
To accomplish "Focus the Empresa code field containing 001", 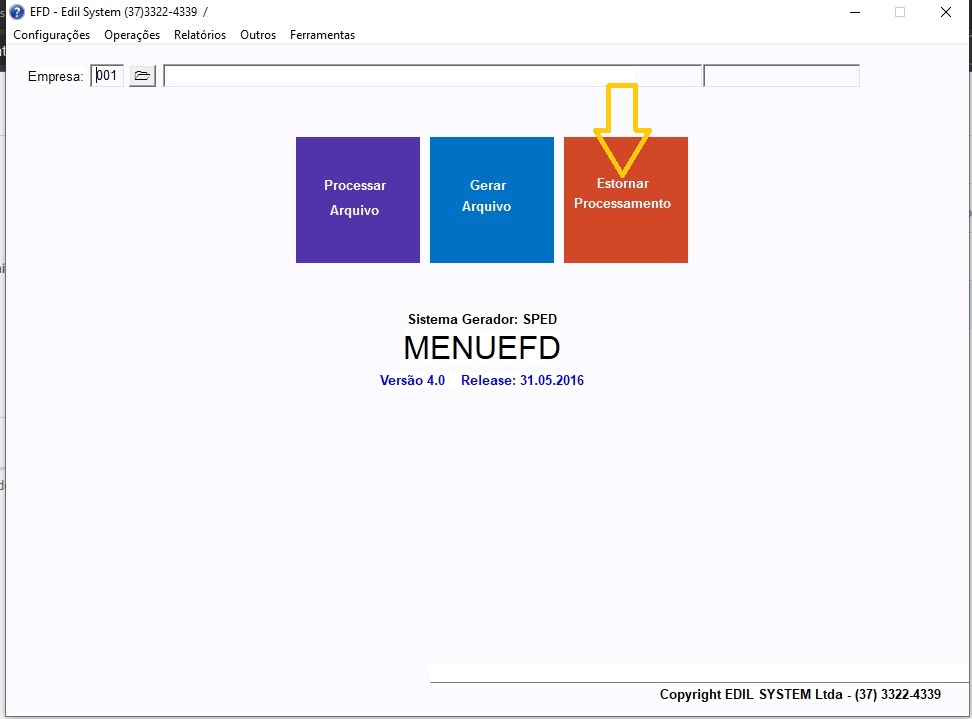I will tap(108, 76).
